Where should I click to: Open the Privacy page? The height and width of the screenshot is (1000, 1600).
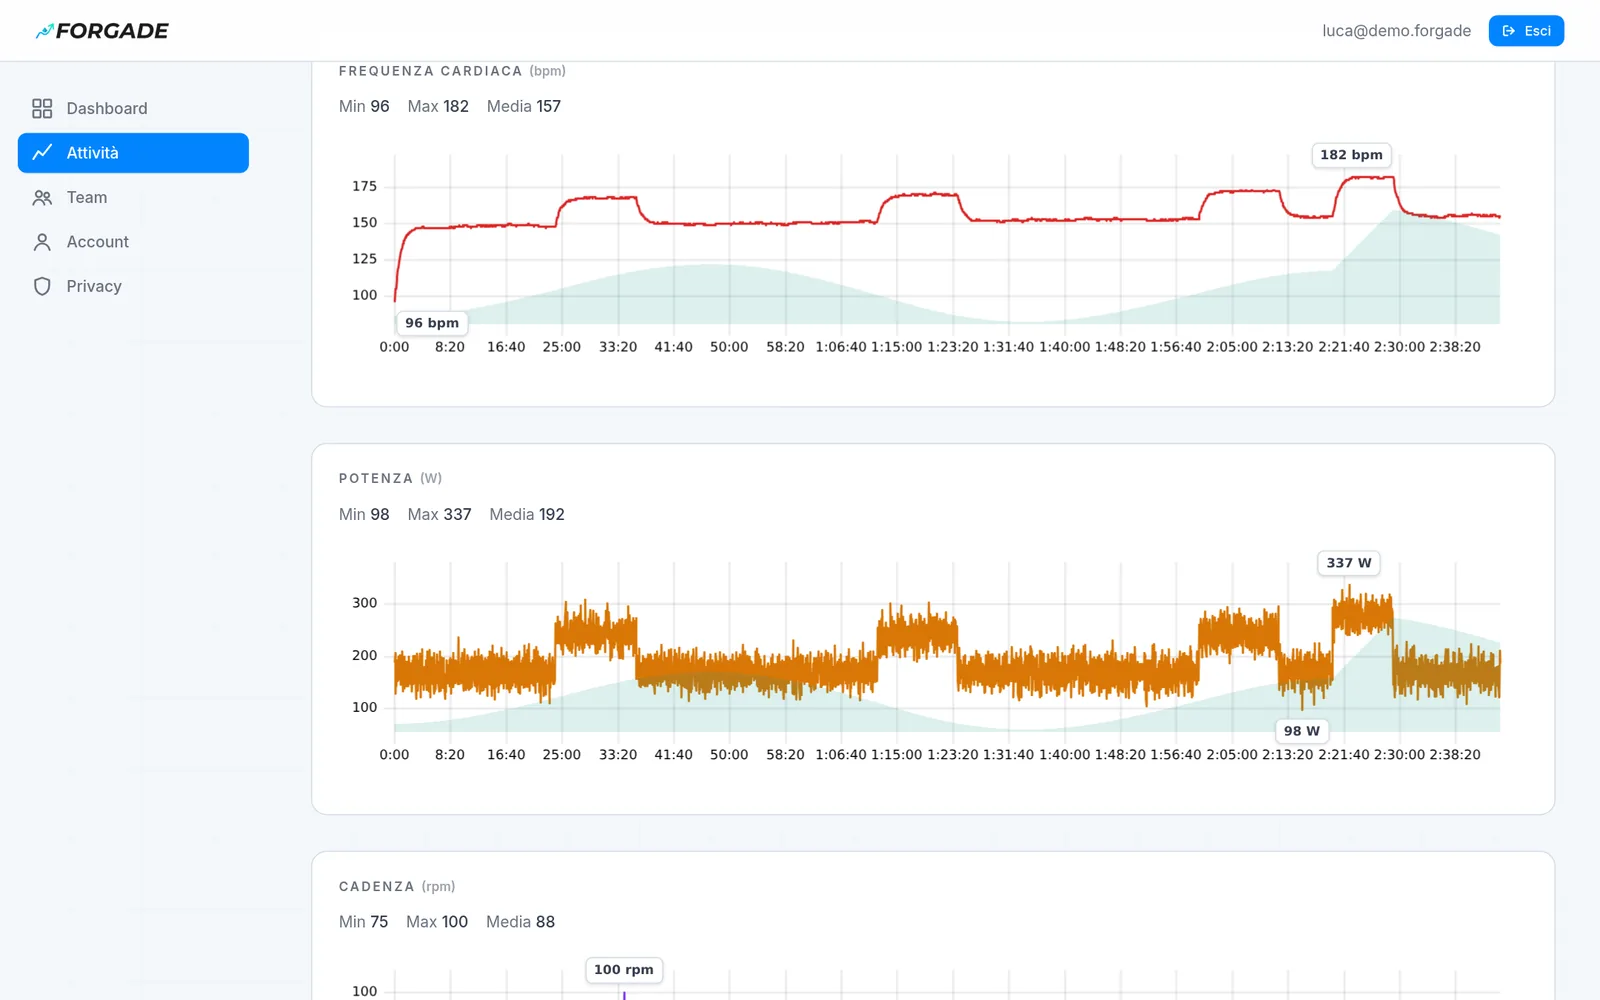click(x=133, y=286)
